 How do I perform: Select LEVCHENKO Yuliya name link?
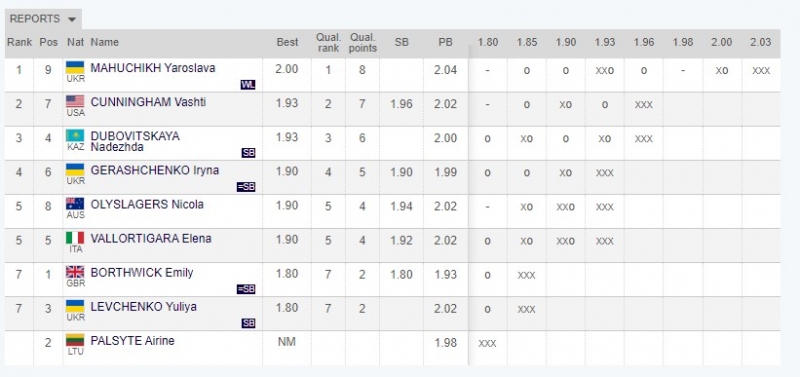click(143, 307)
